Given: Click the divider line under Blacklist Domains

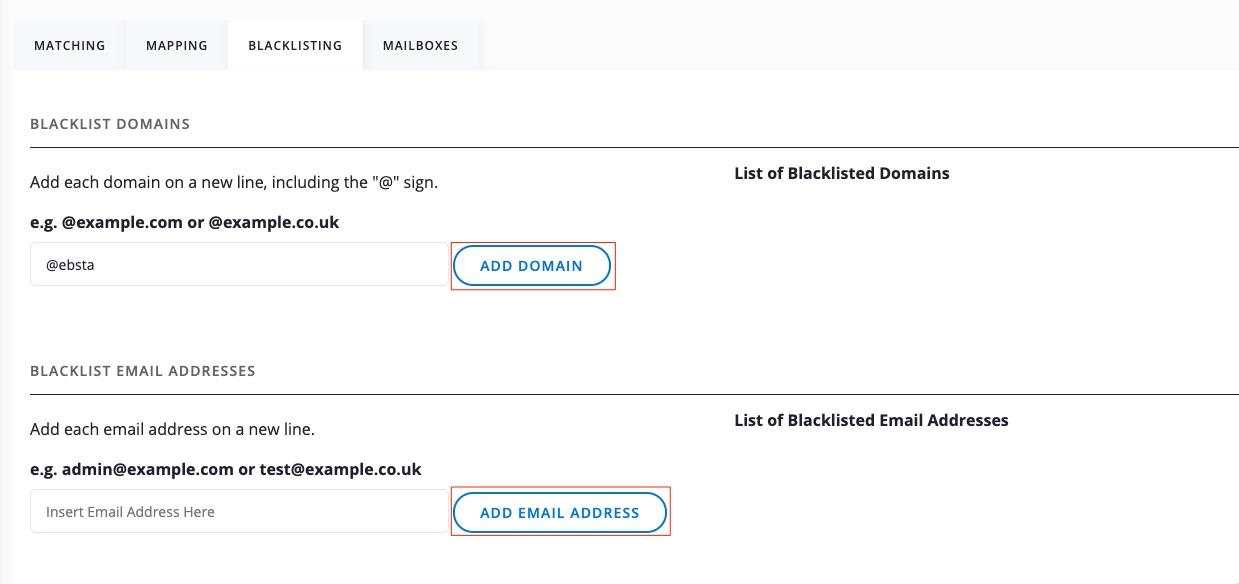Looking at the screenshot, I should tap(634, 148).
